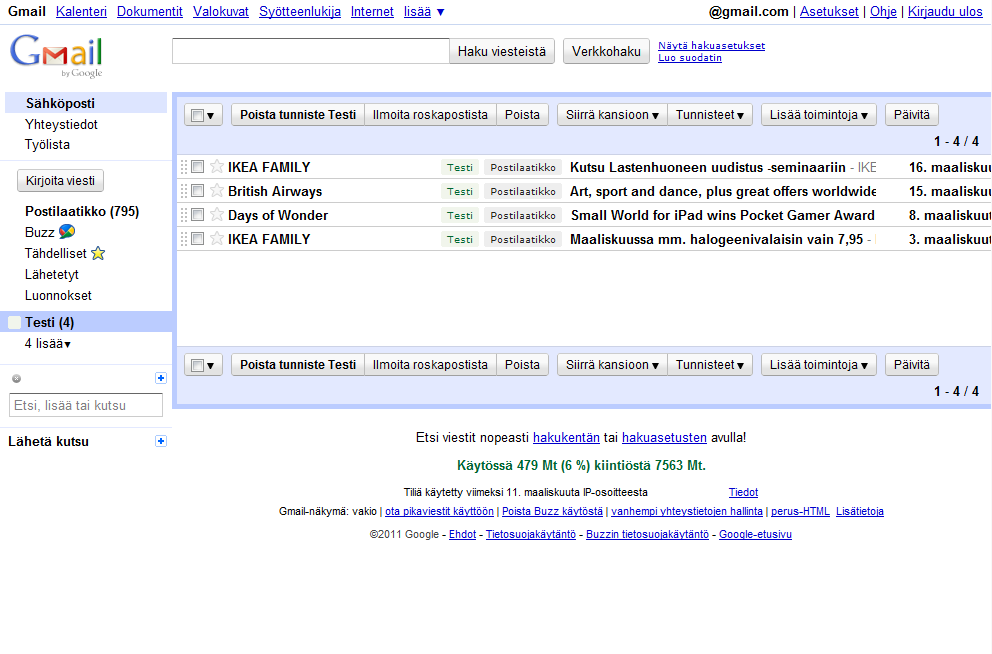The height and width of the screenshot is (654, 992).
Task: Tick the select-all checkbox in the top toolbar
Action: [197, 116]
